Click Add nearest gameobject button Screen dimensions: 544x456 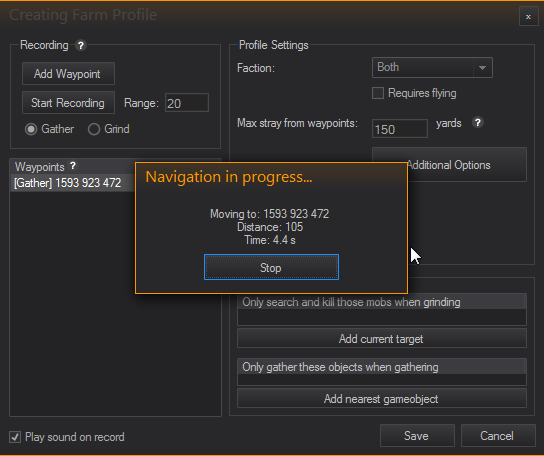[x=382, y=398]
